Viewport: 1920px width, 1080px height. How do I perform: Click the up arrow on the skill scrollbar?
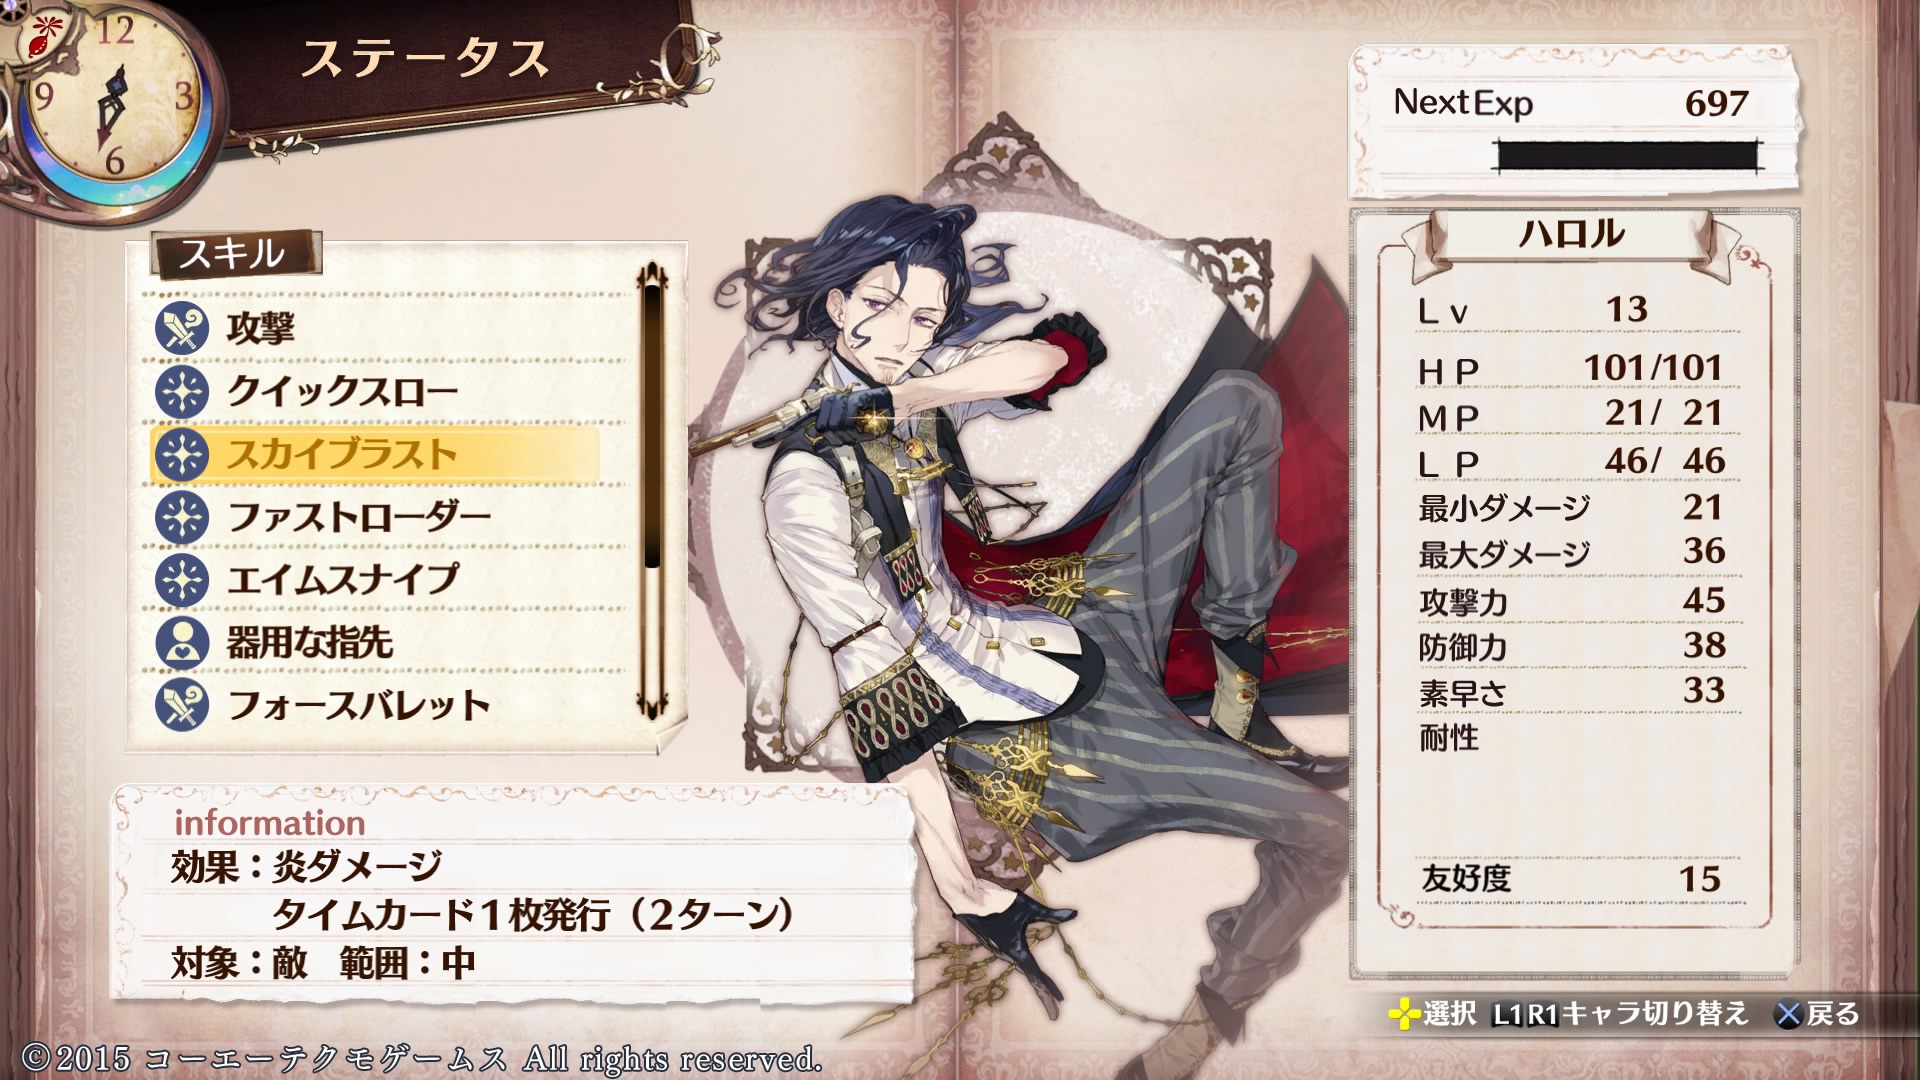tap(653, 273)
